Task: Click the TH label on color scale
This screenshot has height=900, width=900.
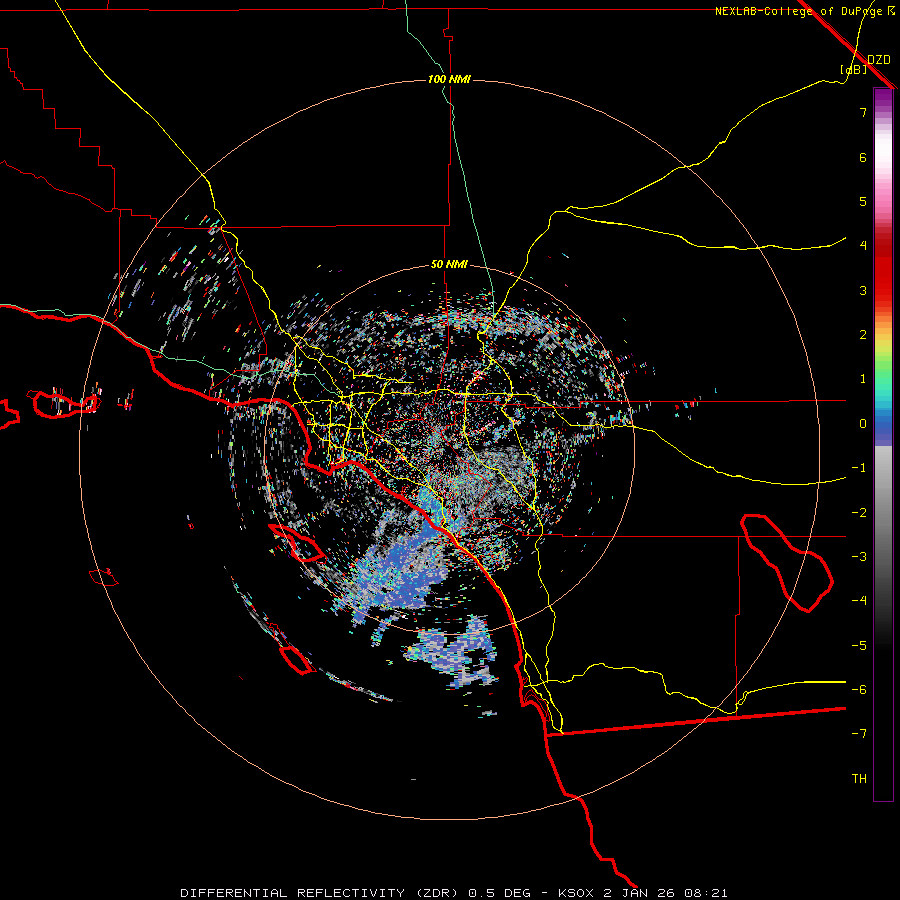Action: 859,779
